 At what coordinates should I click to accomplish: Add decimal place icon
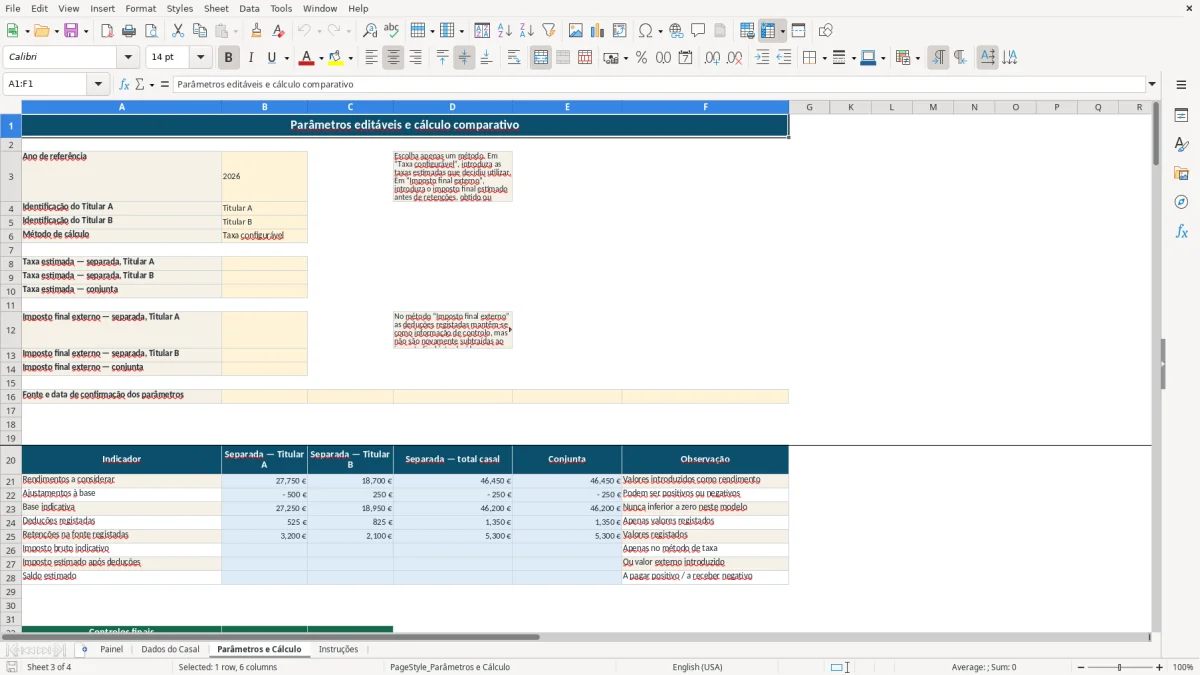point(712,58)
